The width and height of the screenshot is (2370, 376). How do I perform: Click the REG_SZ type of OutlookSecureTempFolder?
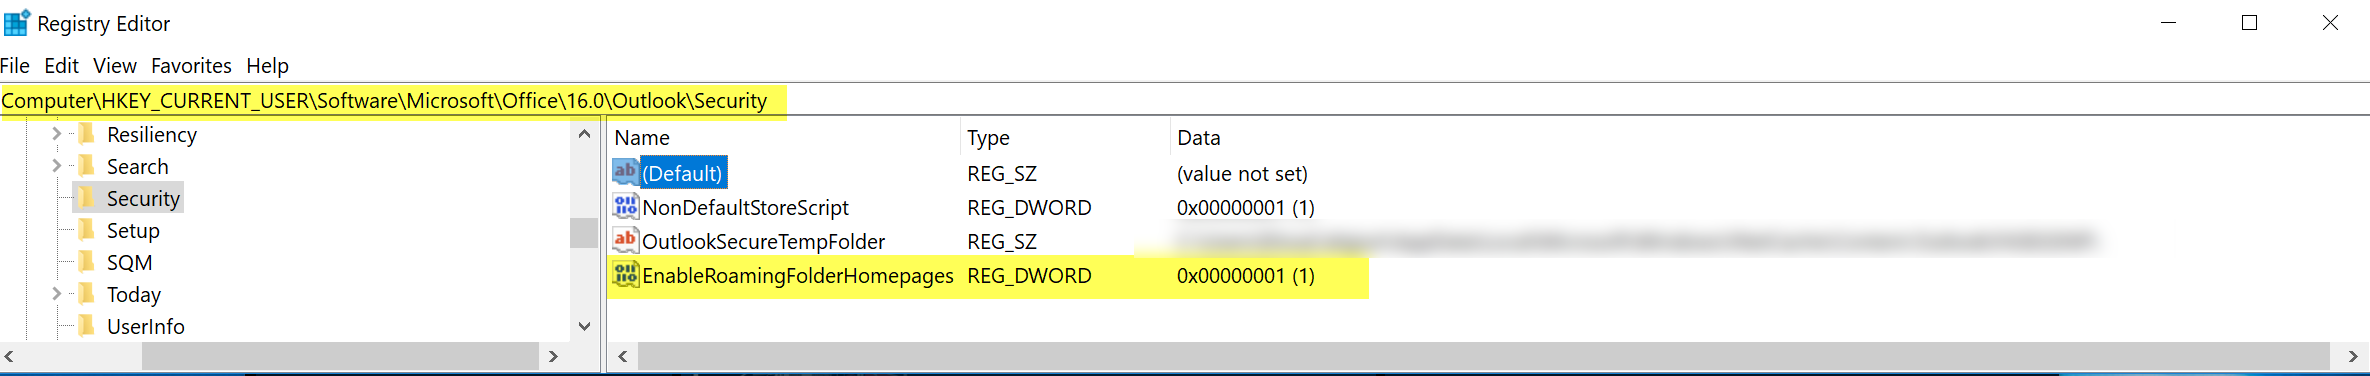click(1001, 241)
